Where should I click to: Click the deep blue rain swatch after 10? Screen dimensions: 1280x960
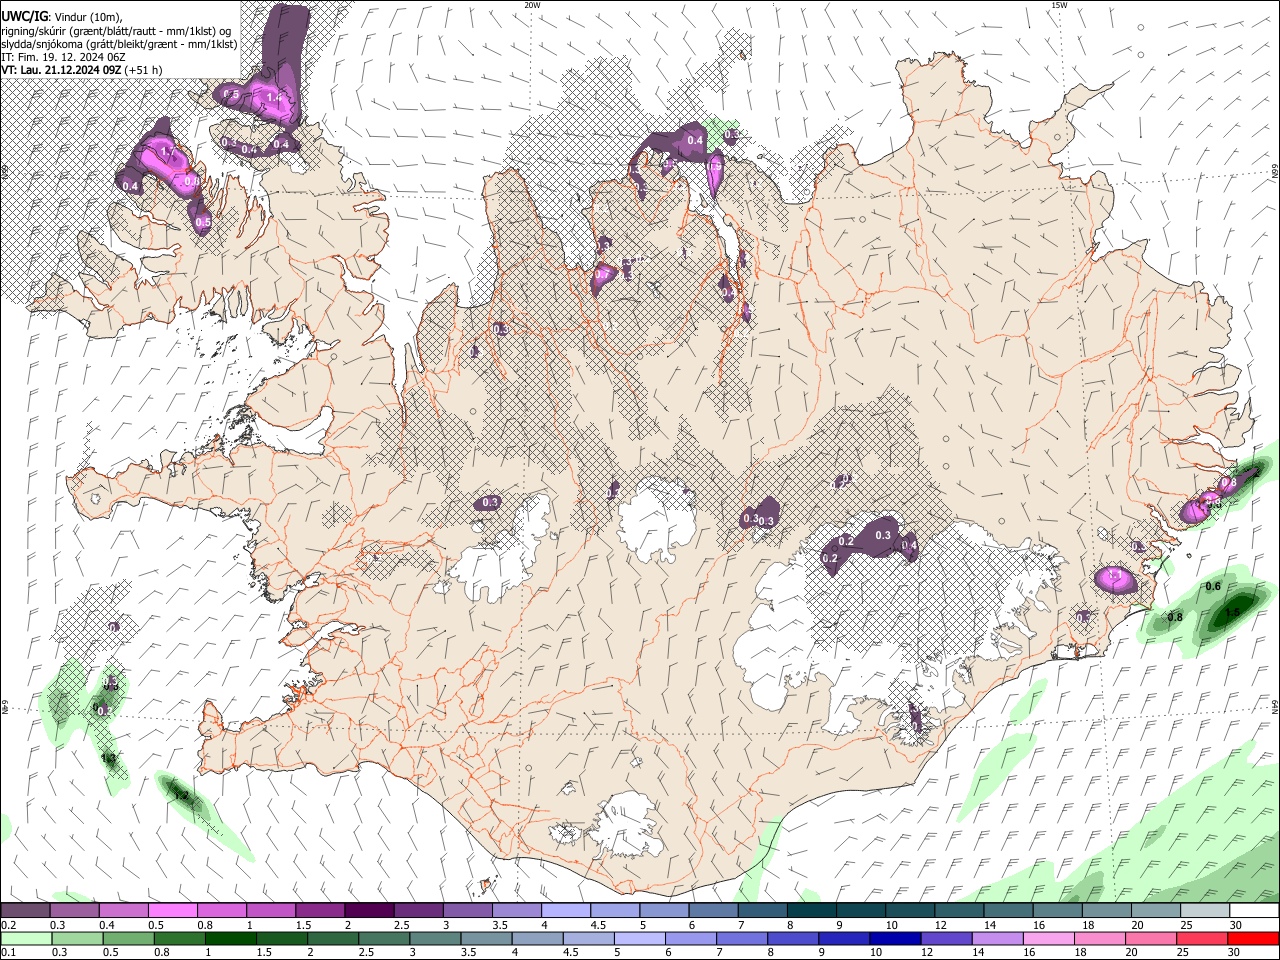pos(895,939)
